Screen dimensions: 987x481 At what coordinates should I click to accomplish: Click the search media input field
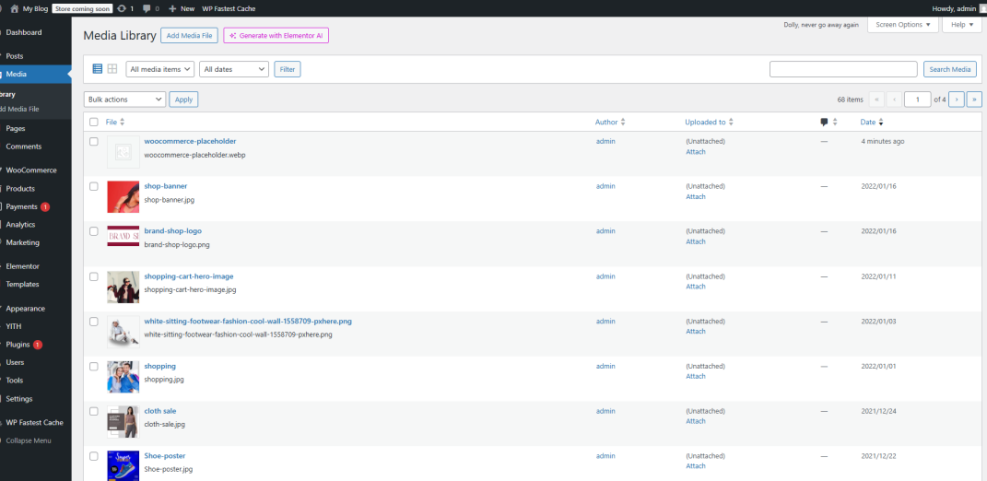tap(843, 69)
